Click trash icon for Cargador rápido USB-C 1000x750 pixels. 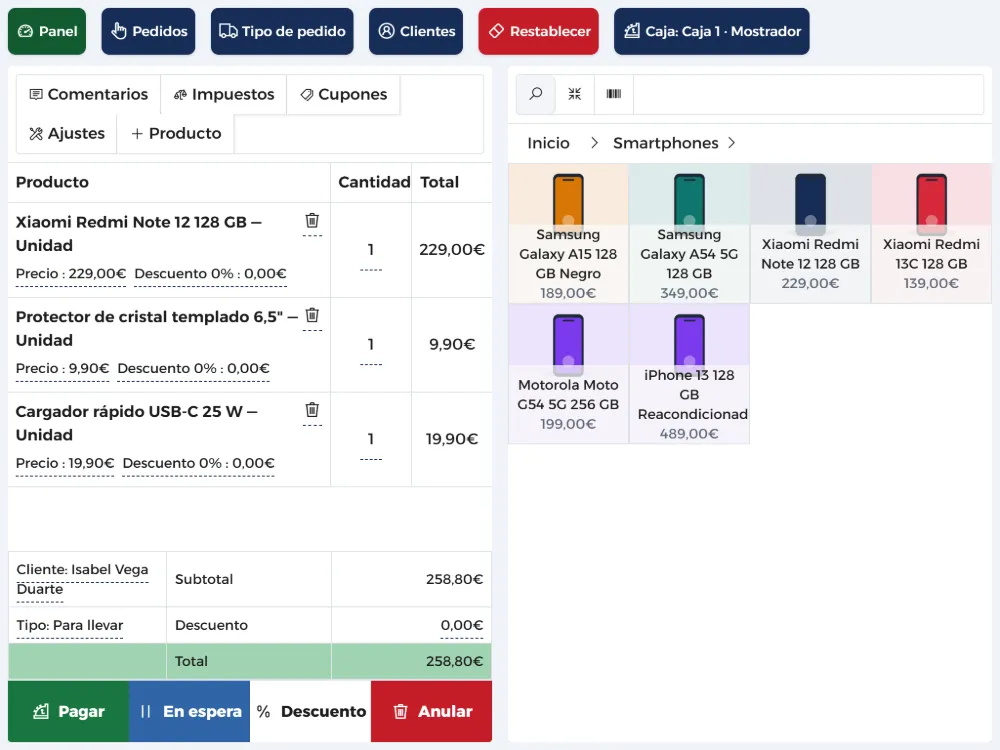click(312, 409)
